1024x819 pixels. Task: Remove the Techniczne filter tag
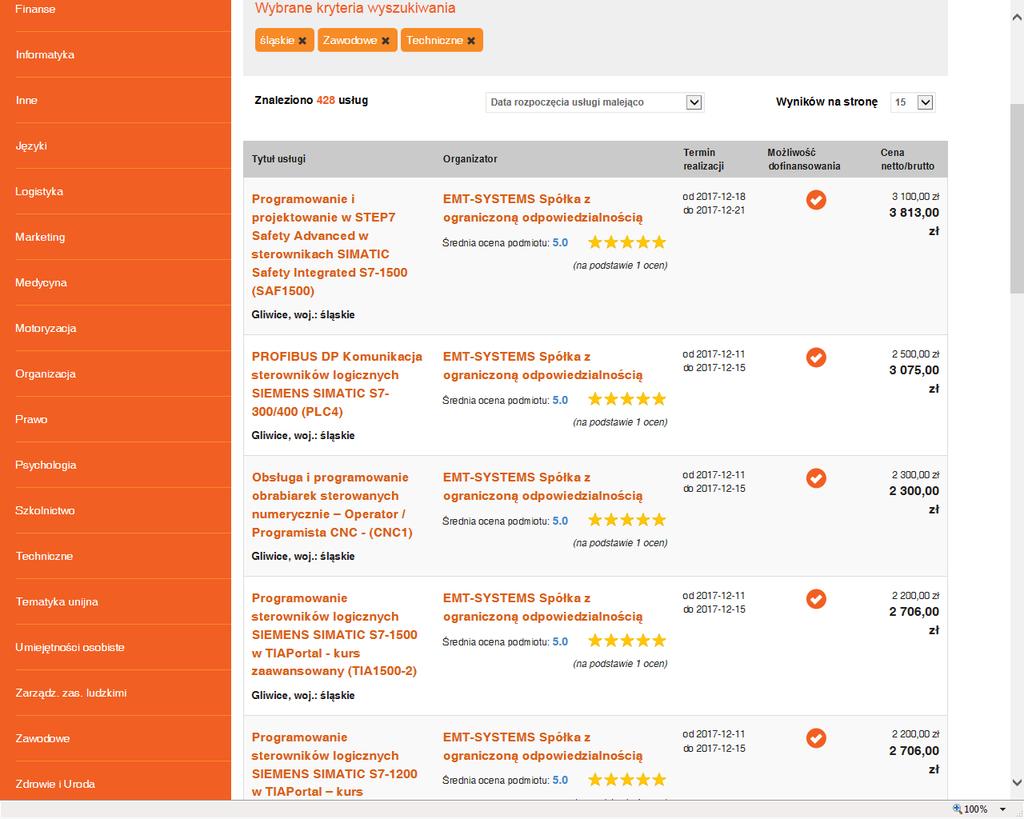click(471, 40)
